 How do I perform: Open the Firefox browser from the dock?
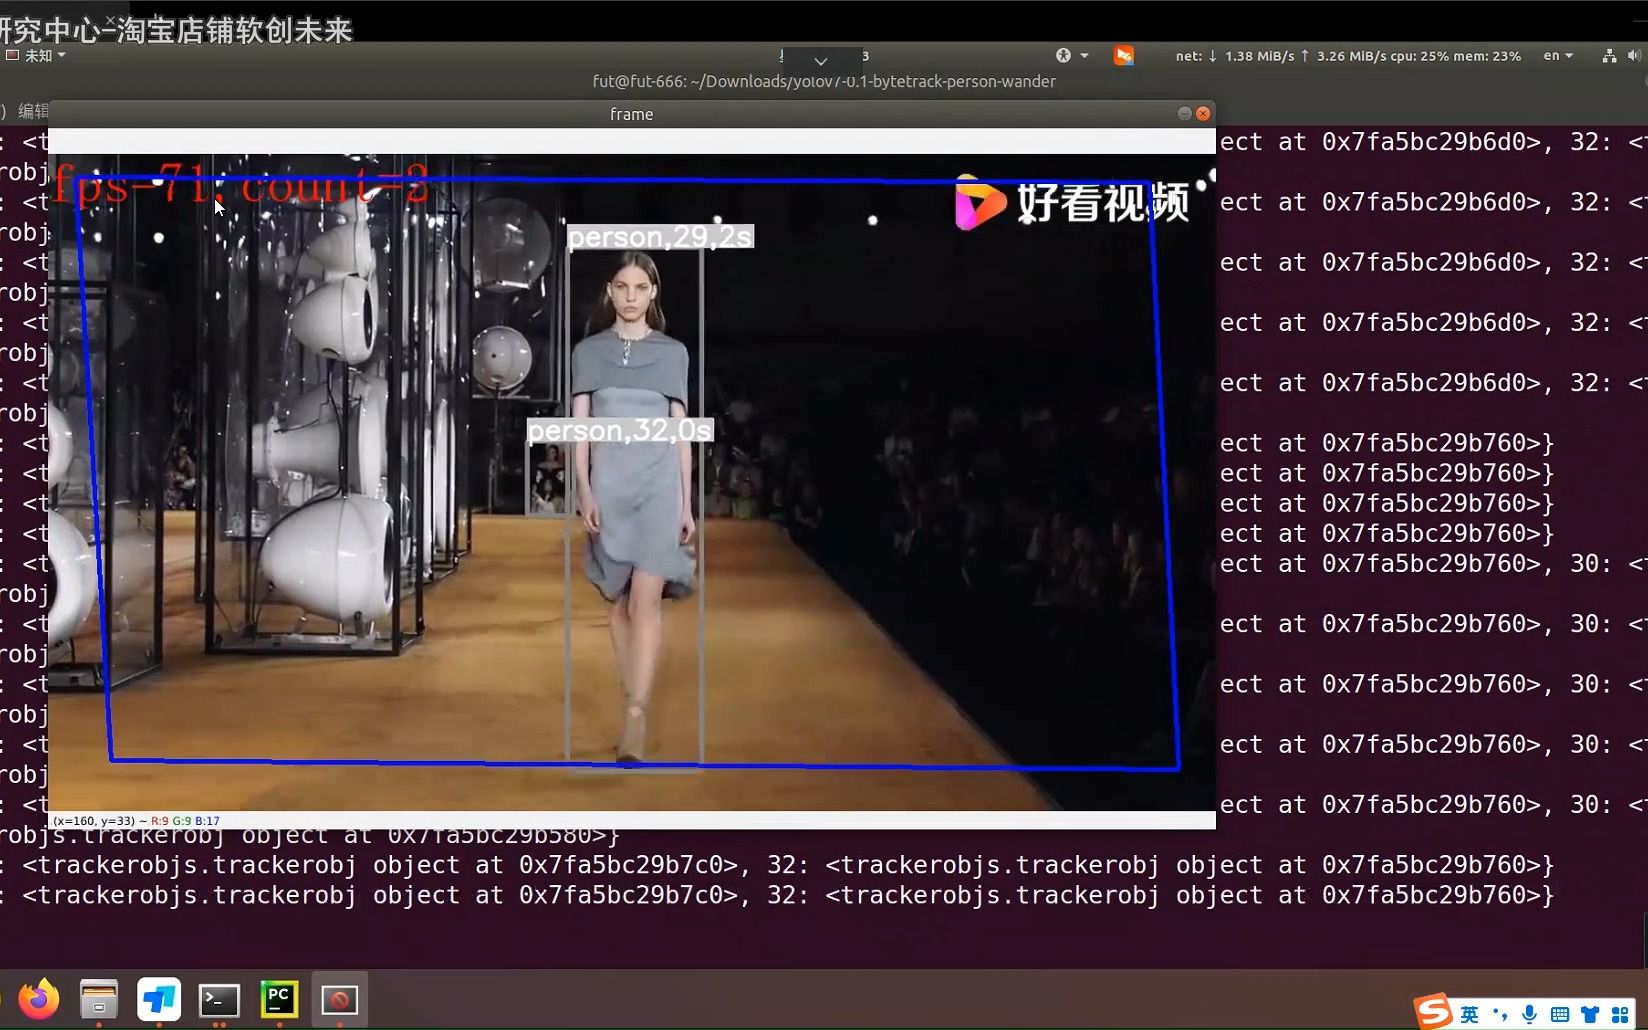click(37, 999)
